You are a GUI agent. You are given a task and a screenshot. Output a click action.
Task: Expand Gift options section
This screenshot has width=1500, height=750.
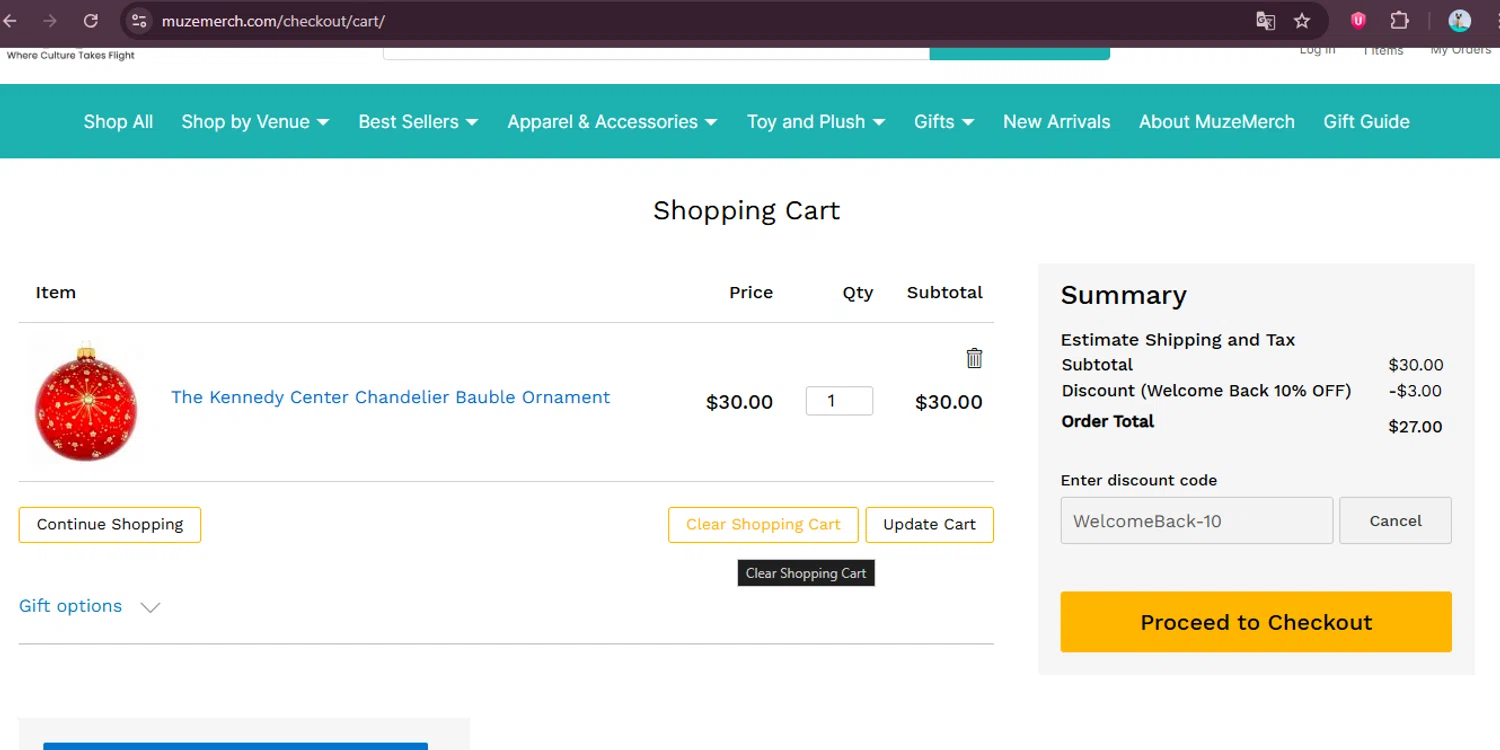90,606
